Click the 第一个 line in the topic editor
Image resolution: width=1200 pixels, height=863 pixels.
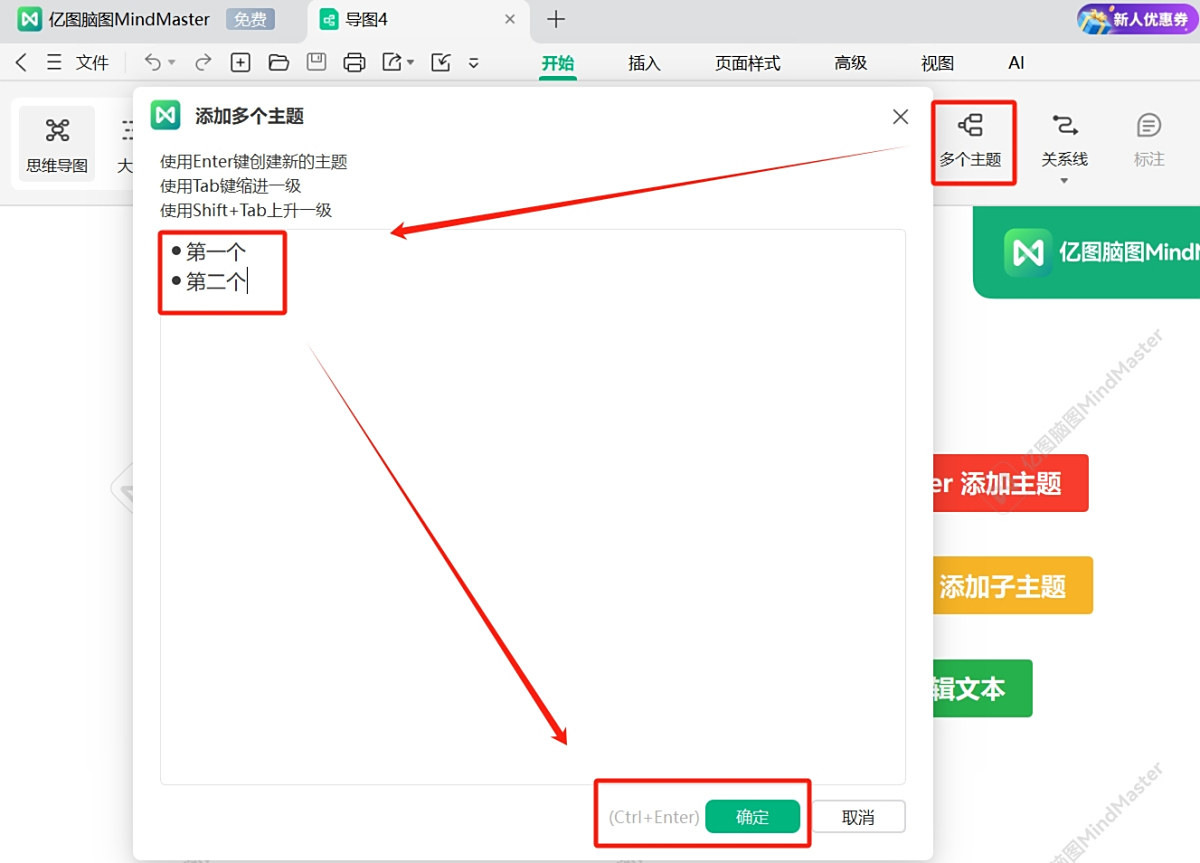click(215, 252)
